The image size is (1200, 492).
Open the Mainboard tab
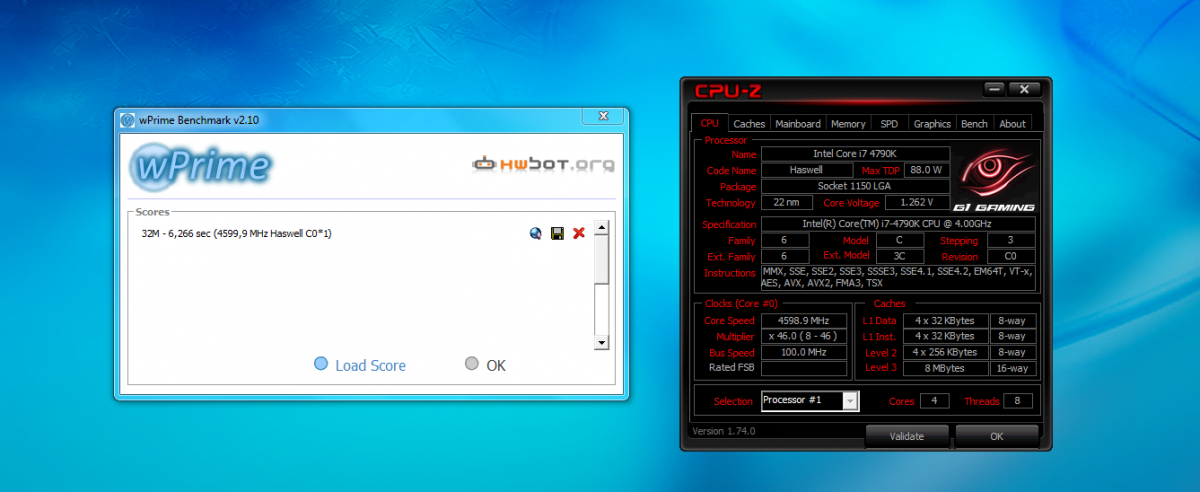tap(798, 124)
